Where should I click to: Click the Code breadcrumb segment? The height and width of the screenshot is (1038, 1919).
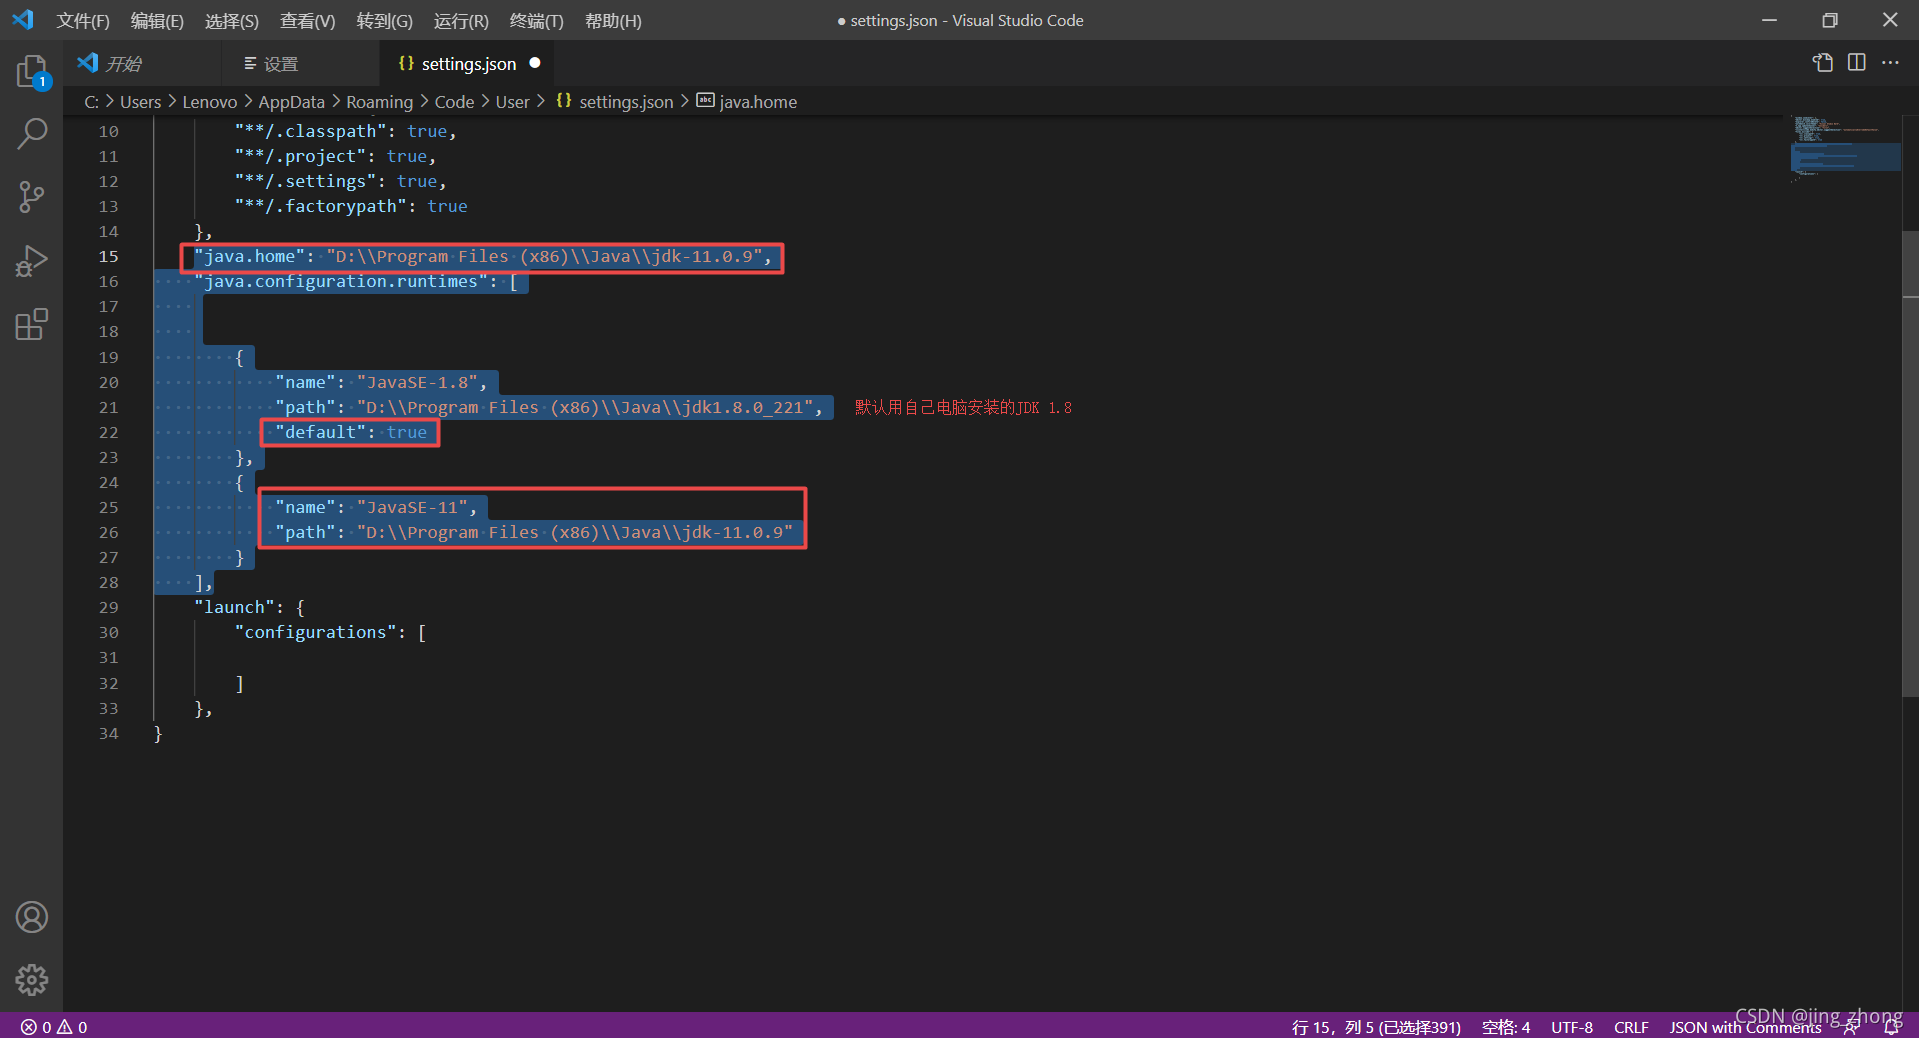tap(454, 102)
